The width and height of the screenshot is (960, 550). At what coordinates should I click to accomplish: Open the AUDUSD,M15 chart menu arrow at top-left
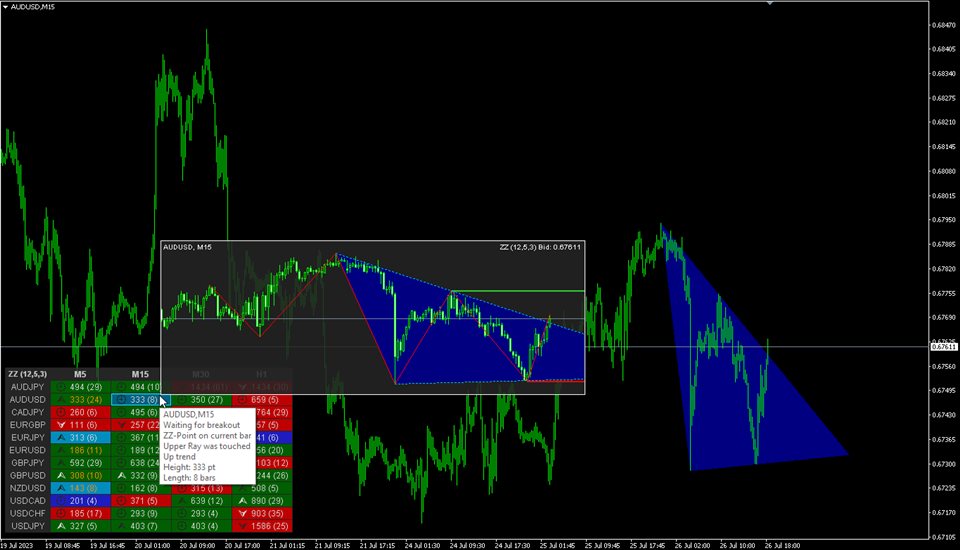5,7
